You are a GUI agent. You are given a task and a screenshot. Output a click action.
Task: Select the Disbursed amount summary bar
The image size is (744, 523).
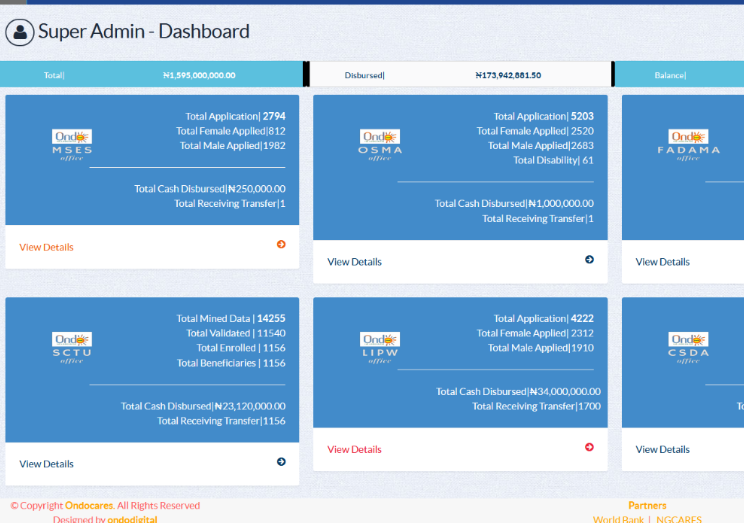pos(460,75)
